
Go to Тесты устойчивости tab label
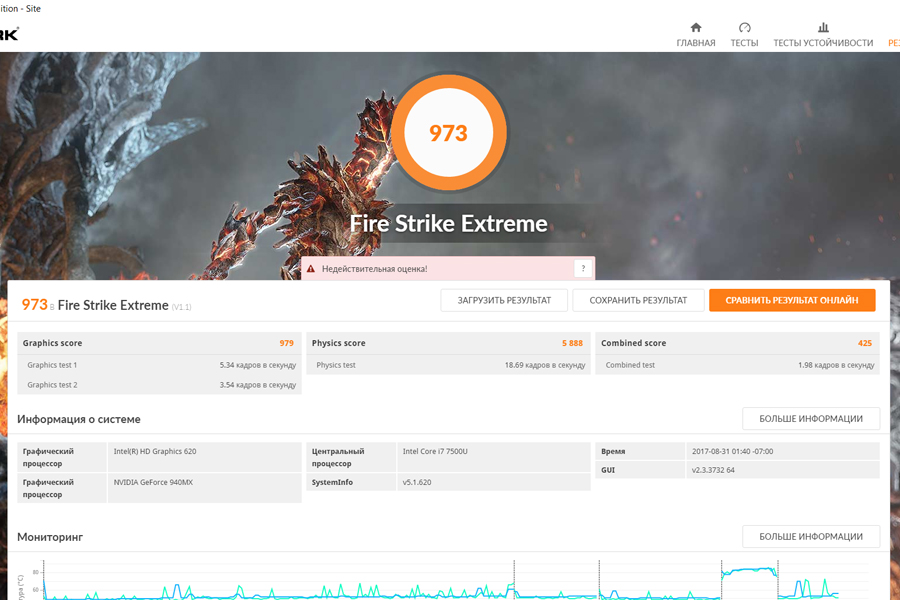[823, 43]
